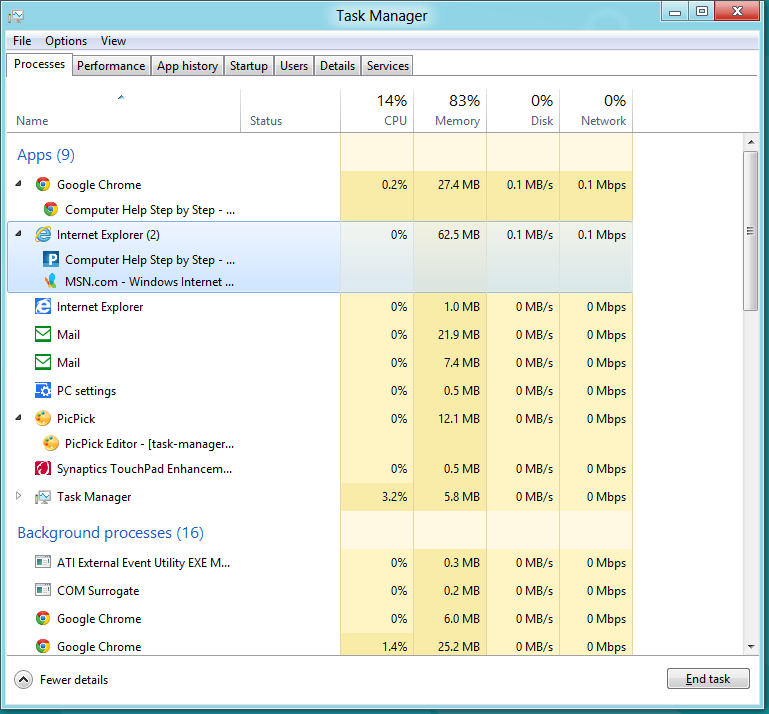
Task: Sort by the Disk column header
Action: [x=523, y=111]
